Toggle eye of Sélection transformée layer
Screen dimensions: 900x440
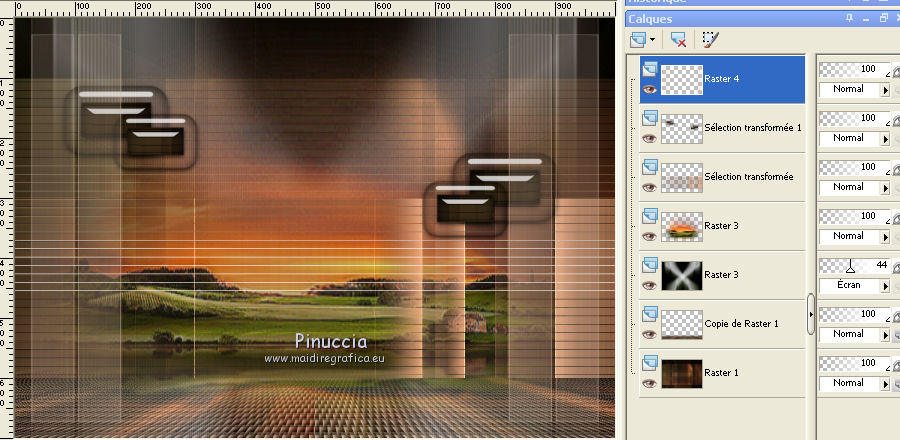point(649,187)
